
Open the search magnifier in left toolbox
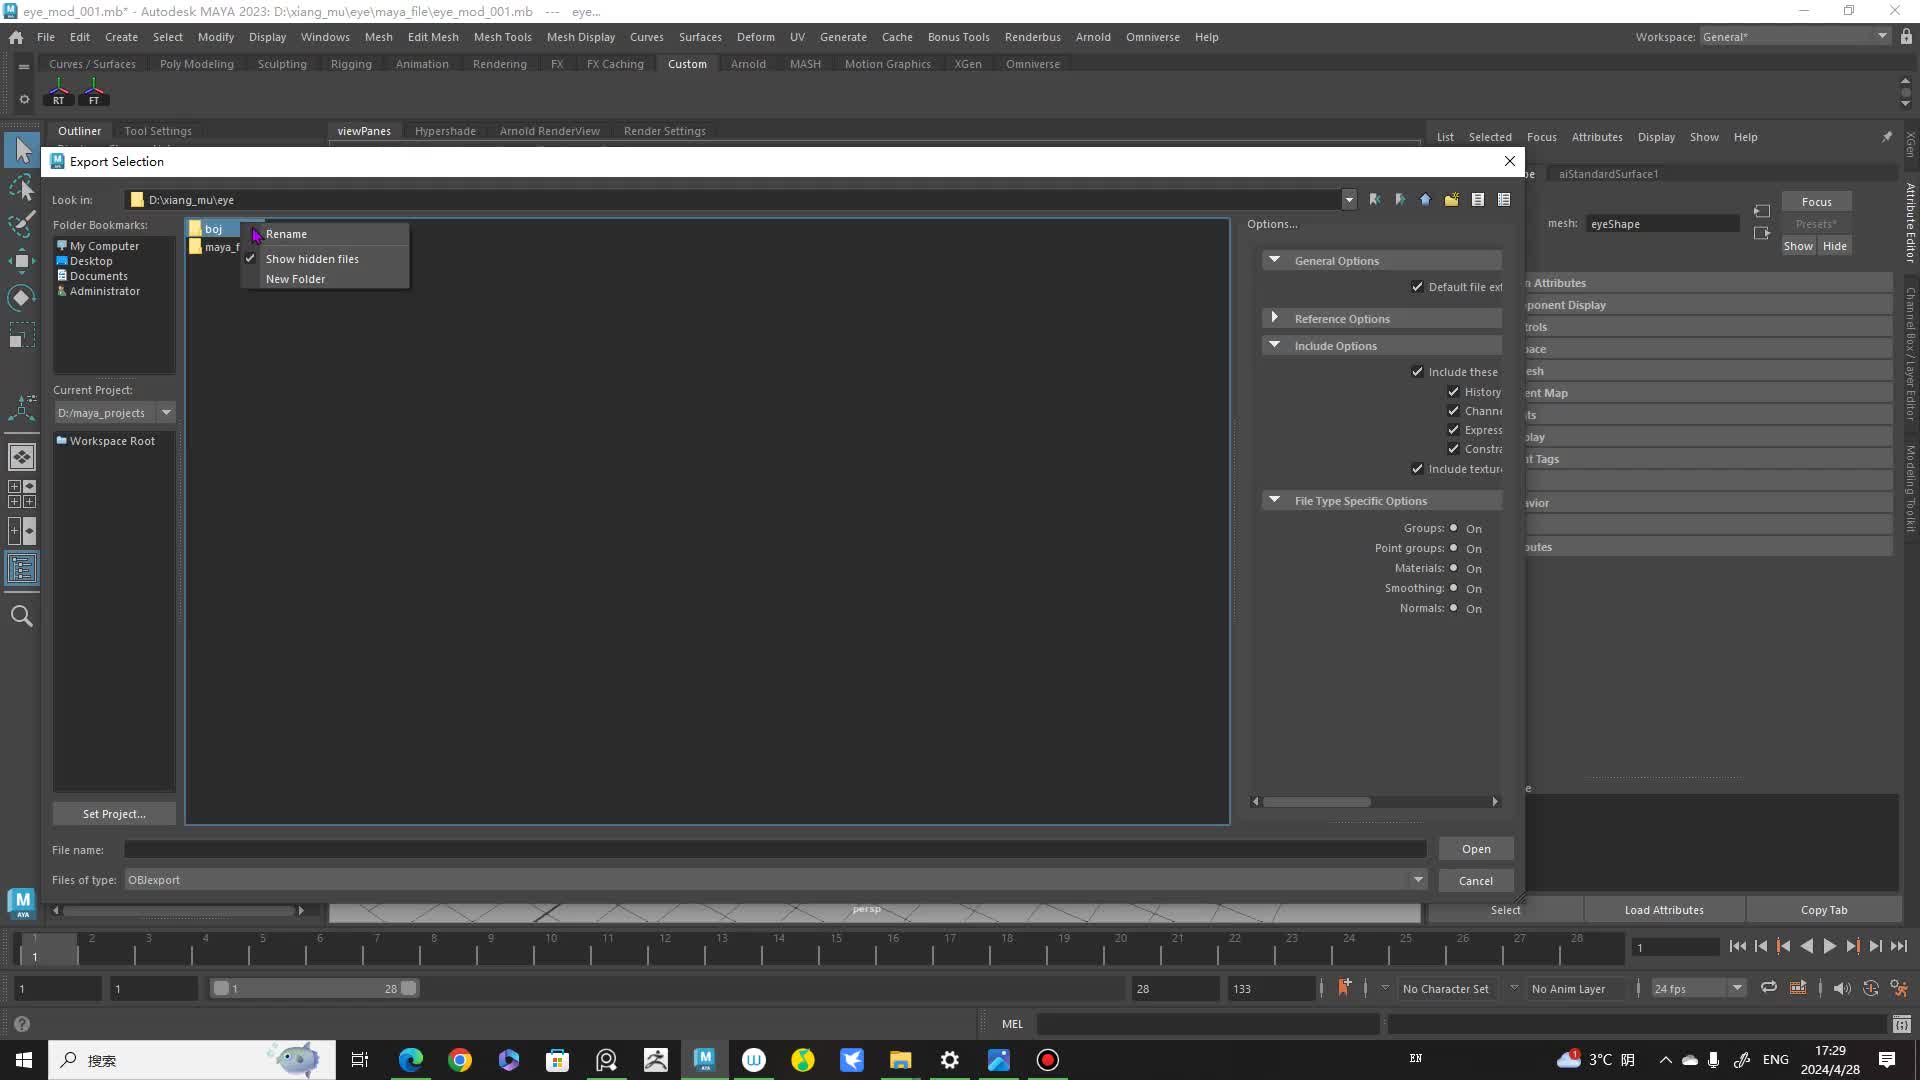[22, 616]
